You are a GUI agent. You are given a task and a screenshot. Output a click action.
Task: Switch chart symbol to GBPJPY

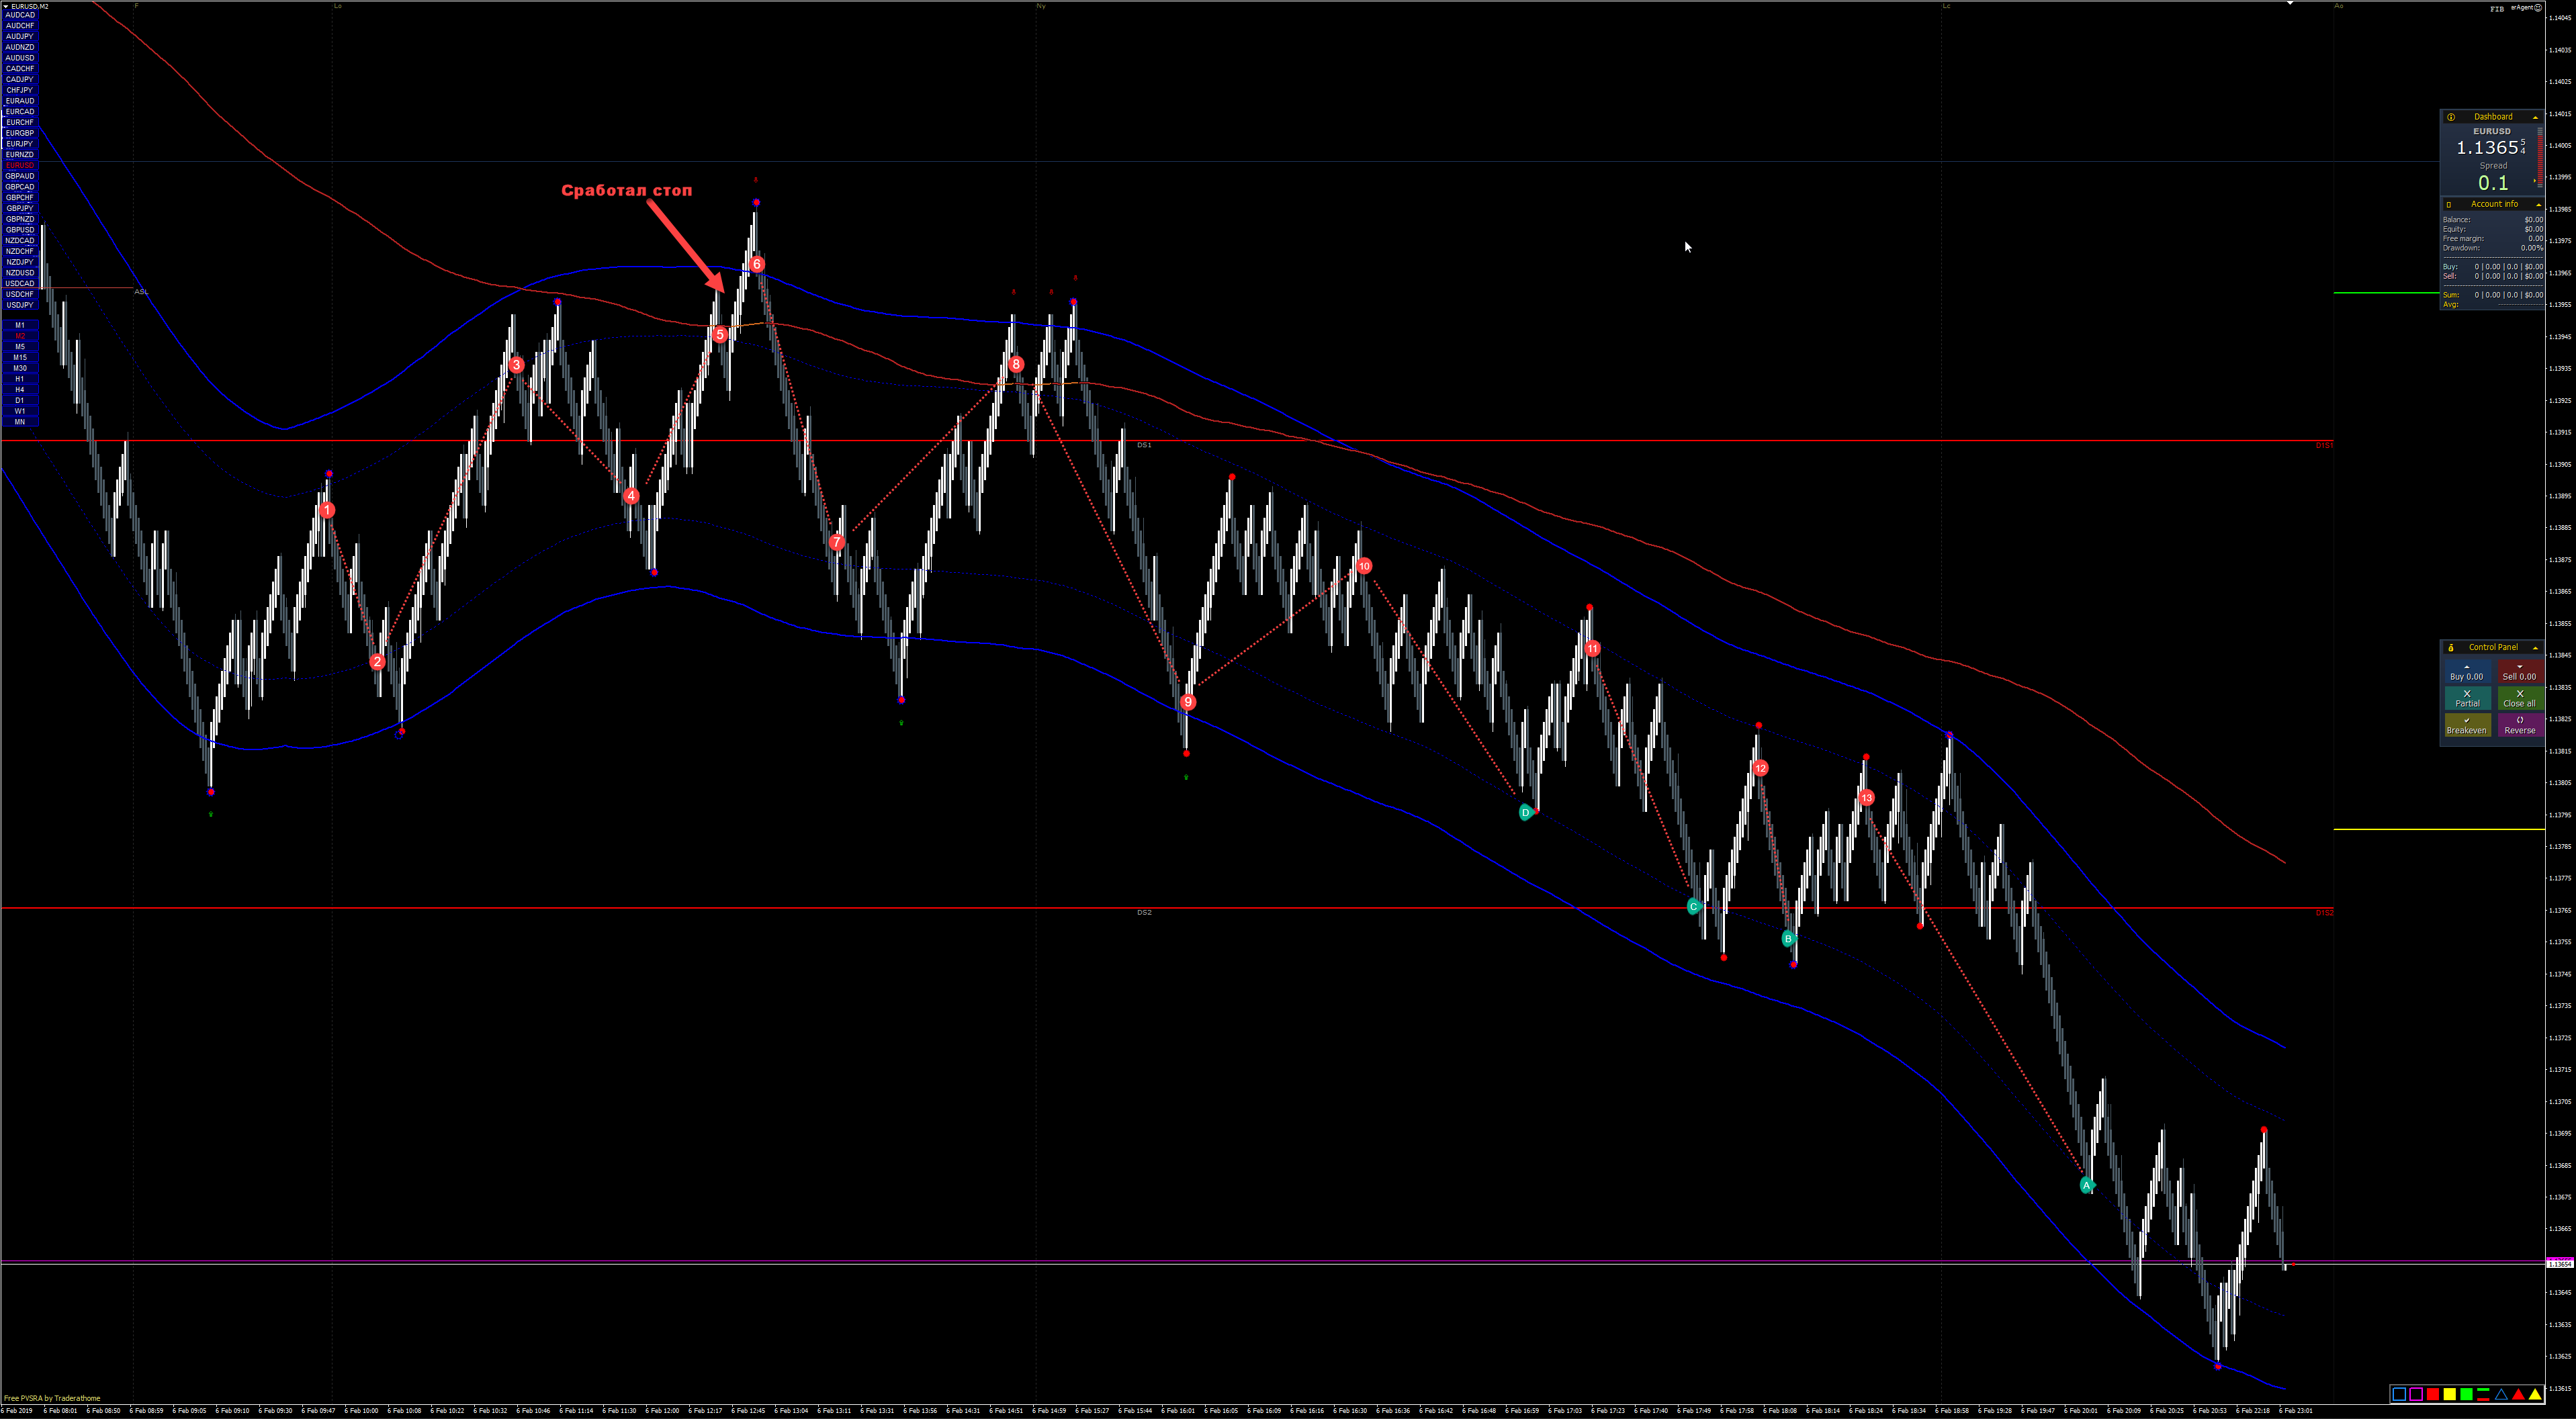(20, 208)
